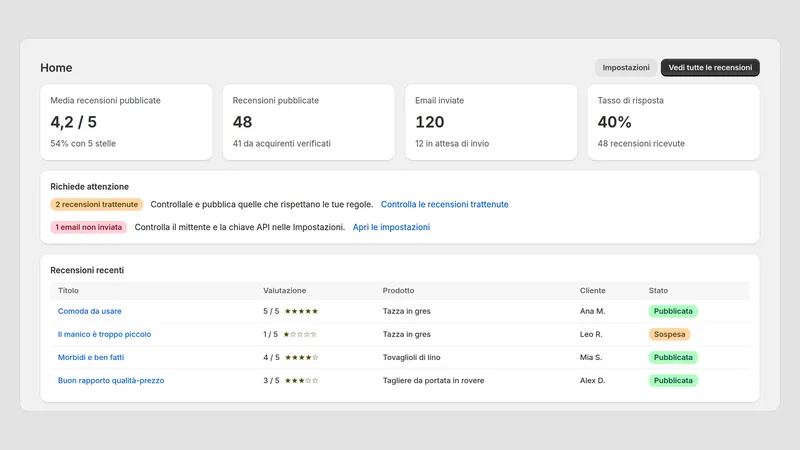
Task: Click the 1 email non inviata badge
Action: (x=88, y=227)
